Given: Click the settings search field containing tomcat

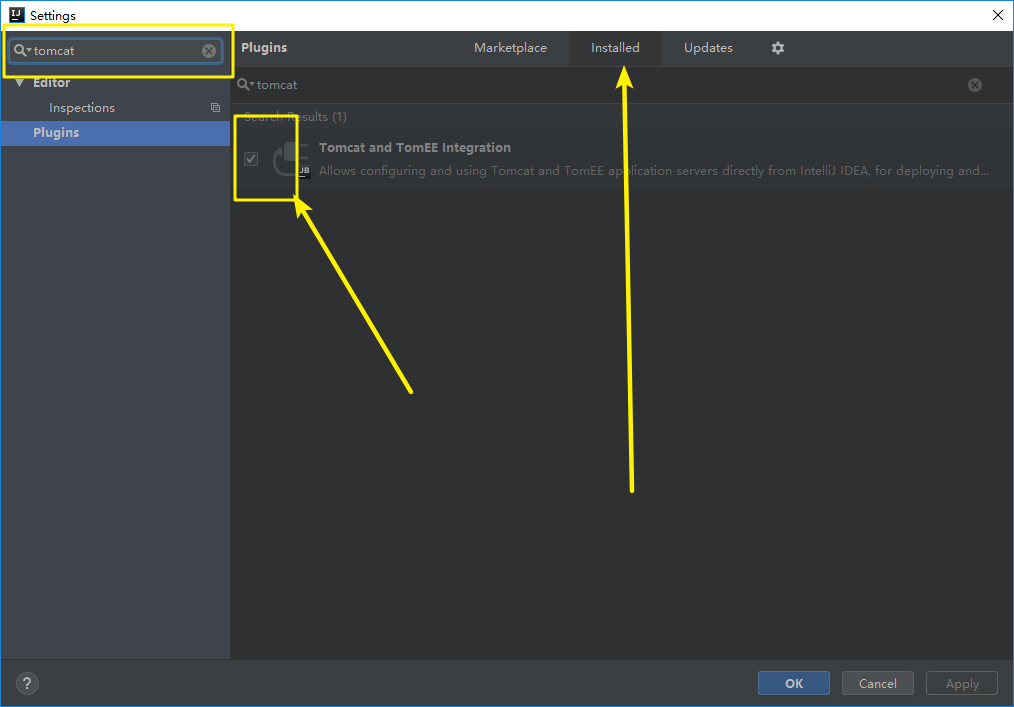Looking at the screenshot, I should pos(116,51).
